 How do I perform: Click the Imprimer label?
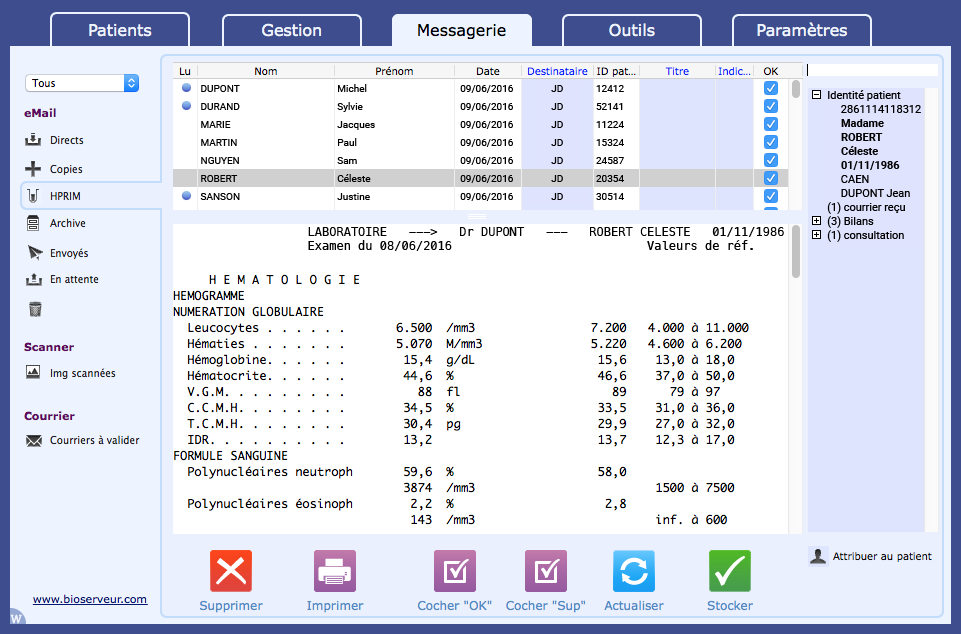tap(335, 606)
